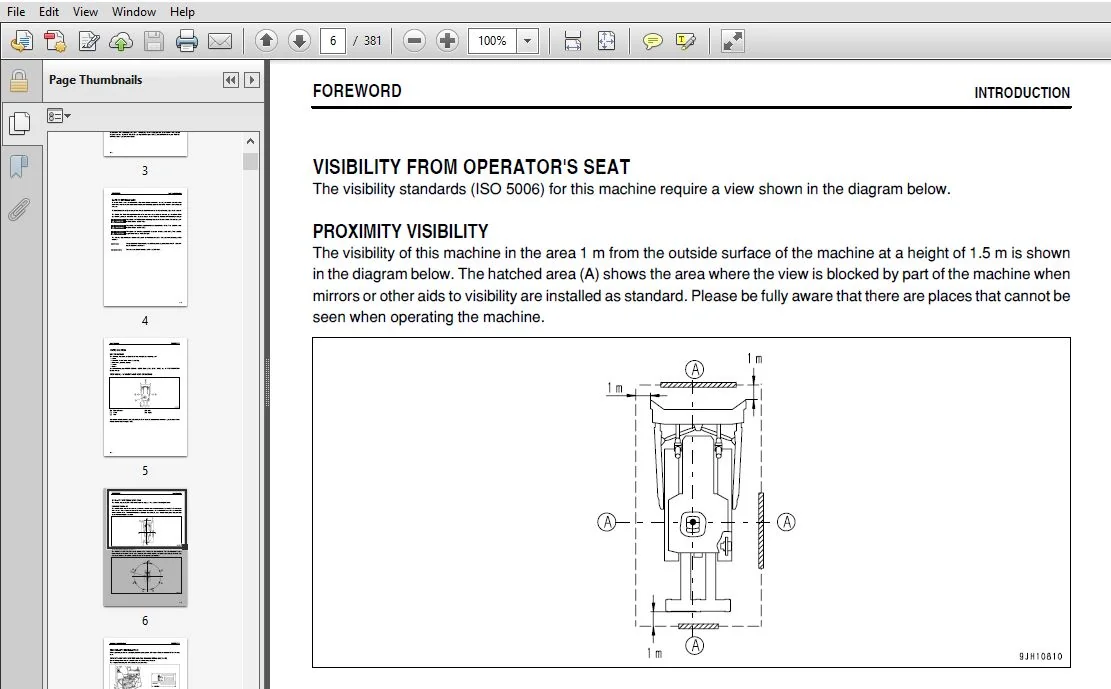Image resolution: width=1111 pixels, height=689 pixels.
Task: Click the security padlock icon
Action: (19, 81)
